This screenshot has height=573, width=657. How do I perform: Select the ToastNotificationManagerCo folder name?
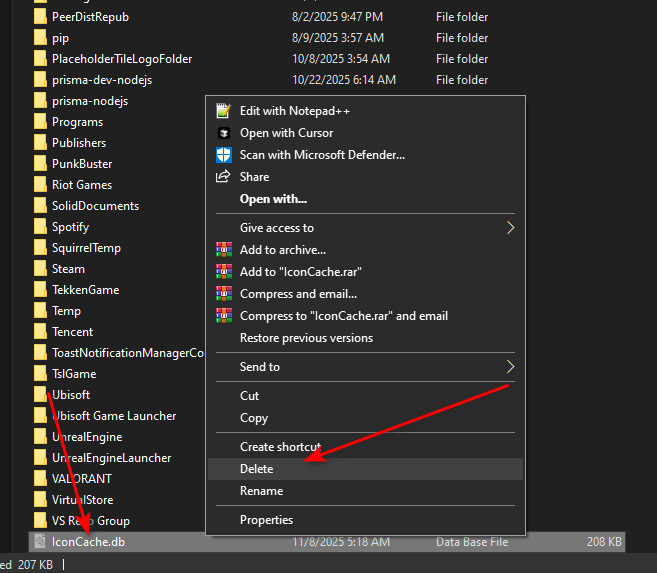click(128, 353)
